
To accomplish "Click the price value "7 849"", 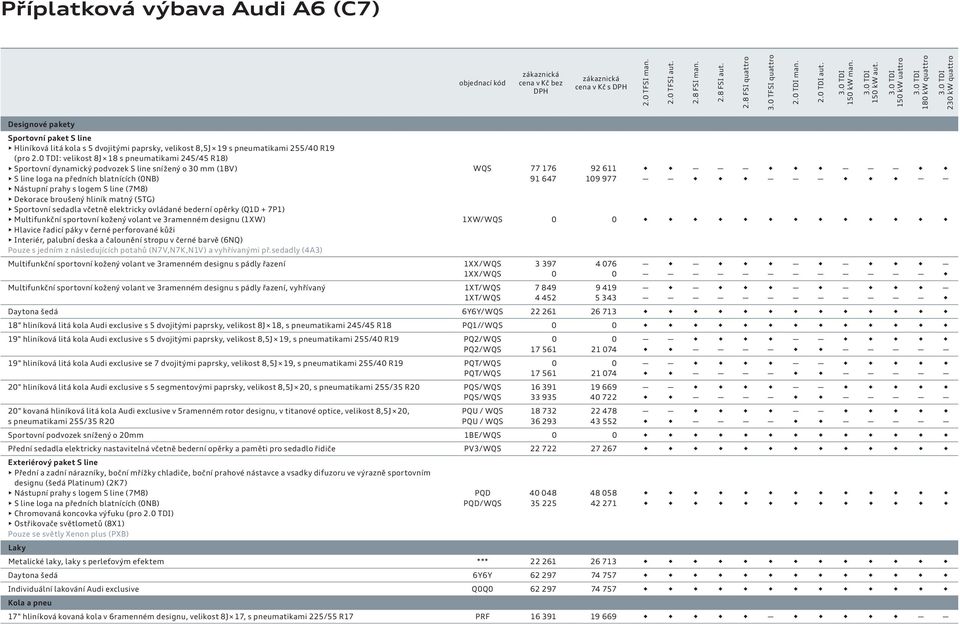I will point(546,288).
